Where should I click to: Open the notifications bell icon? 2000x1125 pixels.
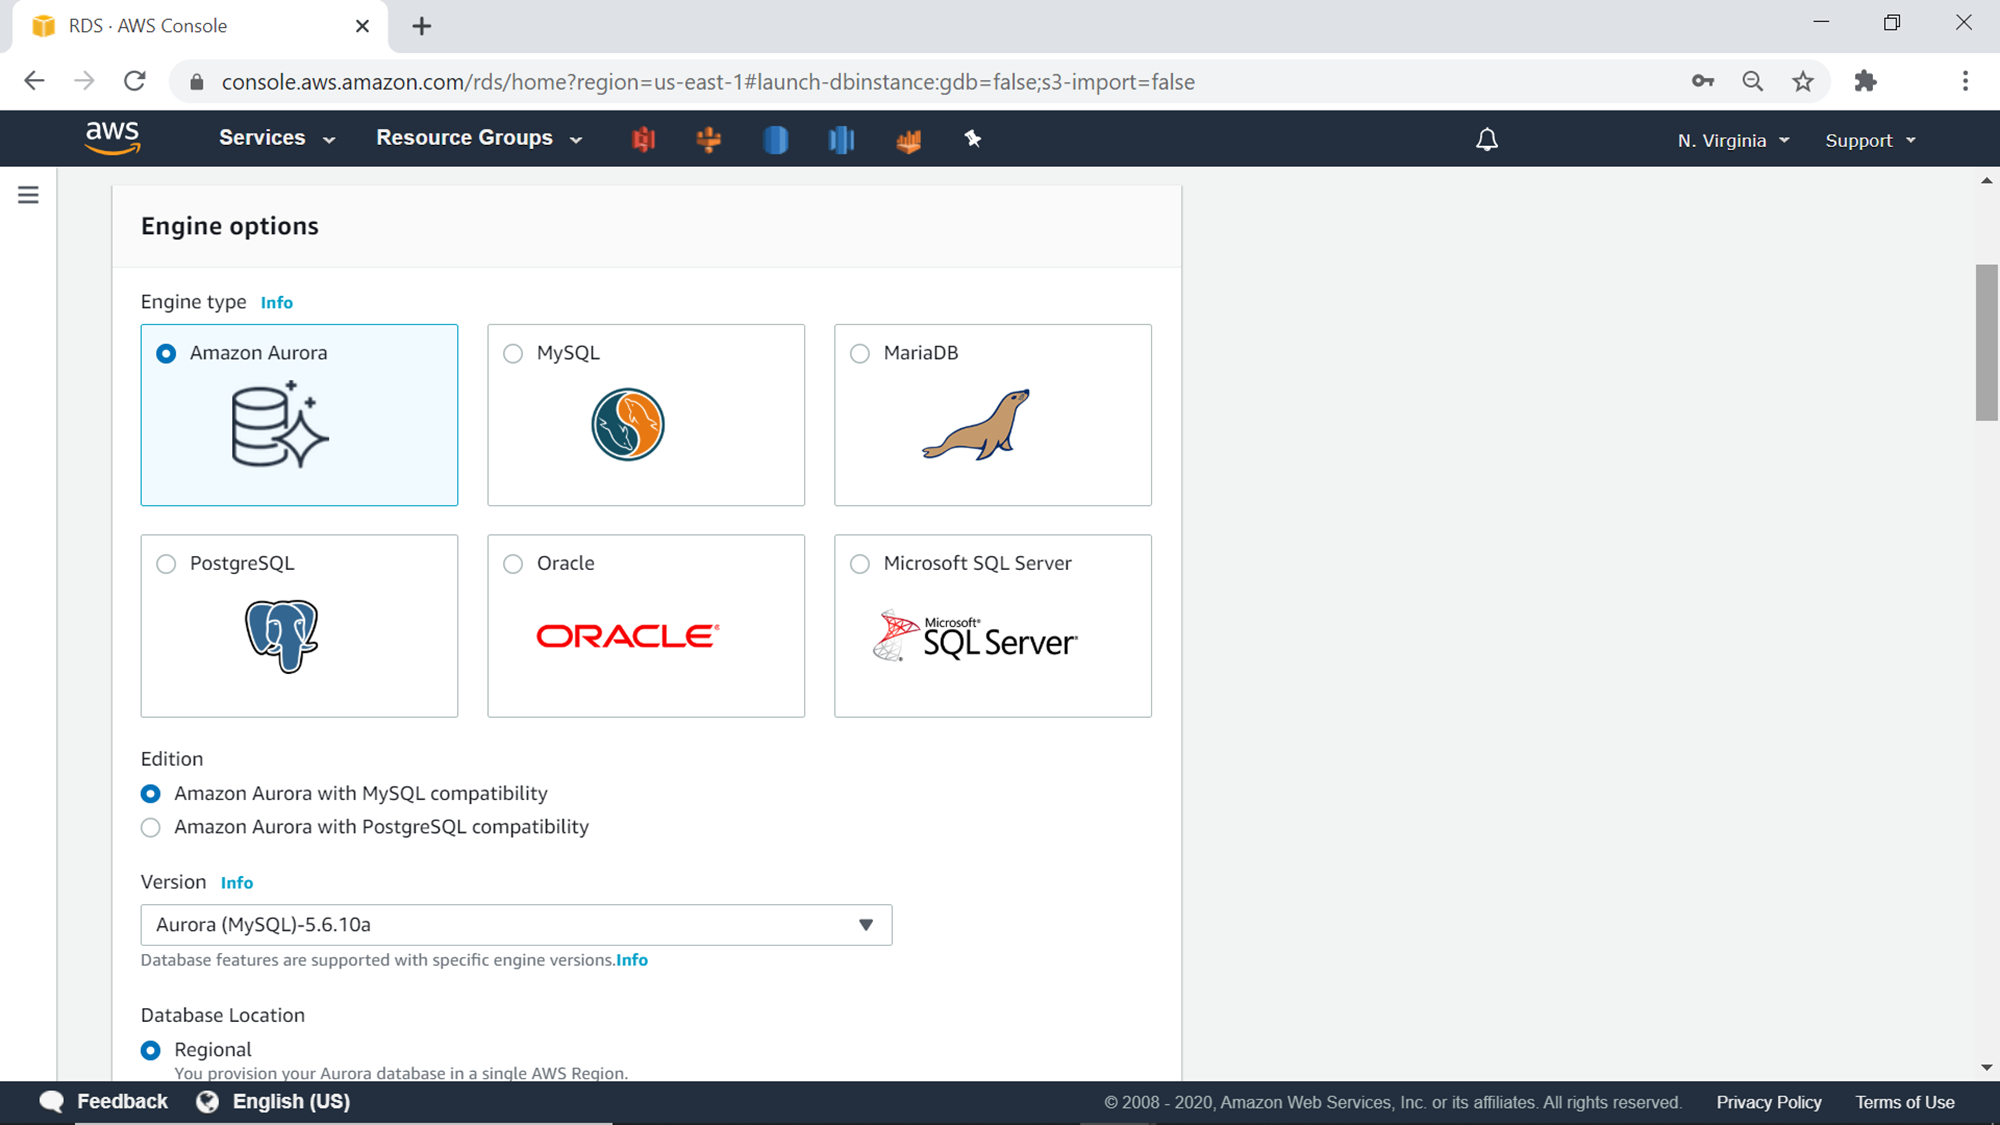click(x=1487, y=140)
